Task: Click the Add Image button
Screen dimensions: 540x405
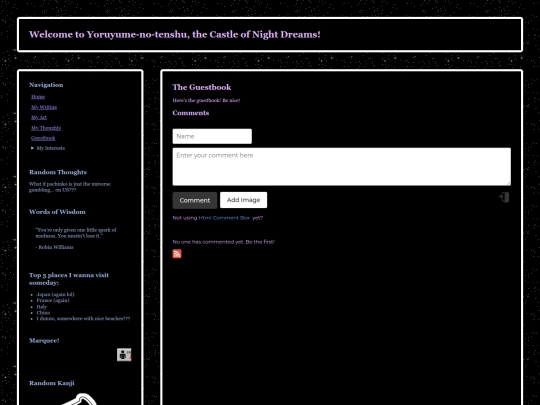Action: [243, 200]
